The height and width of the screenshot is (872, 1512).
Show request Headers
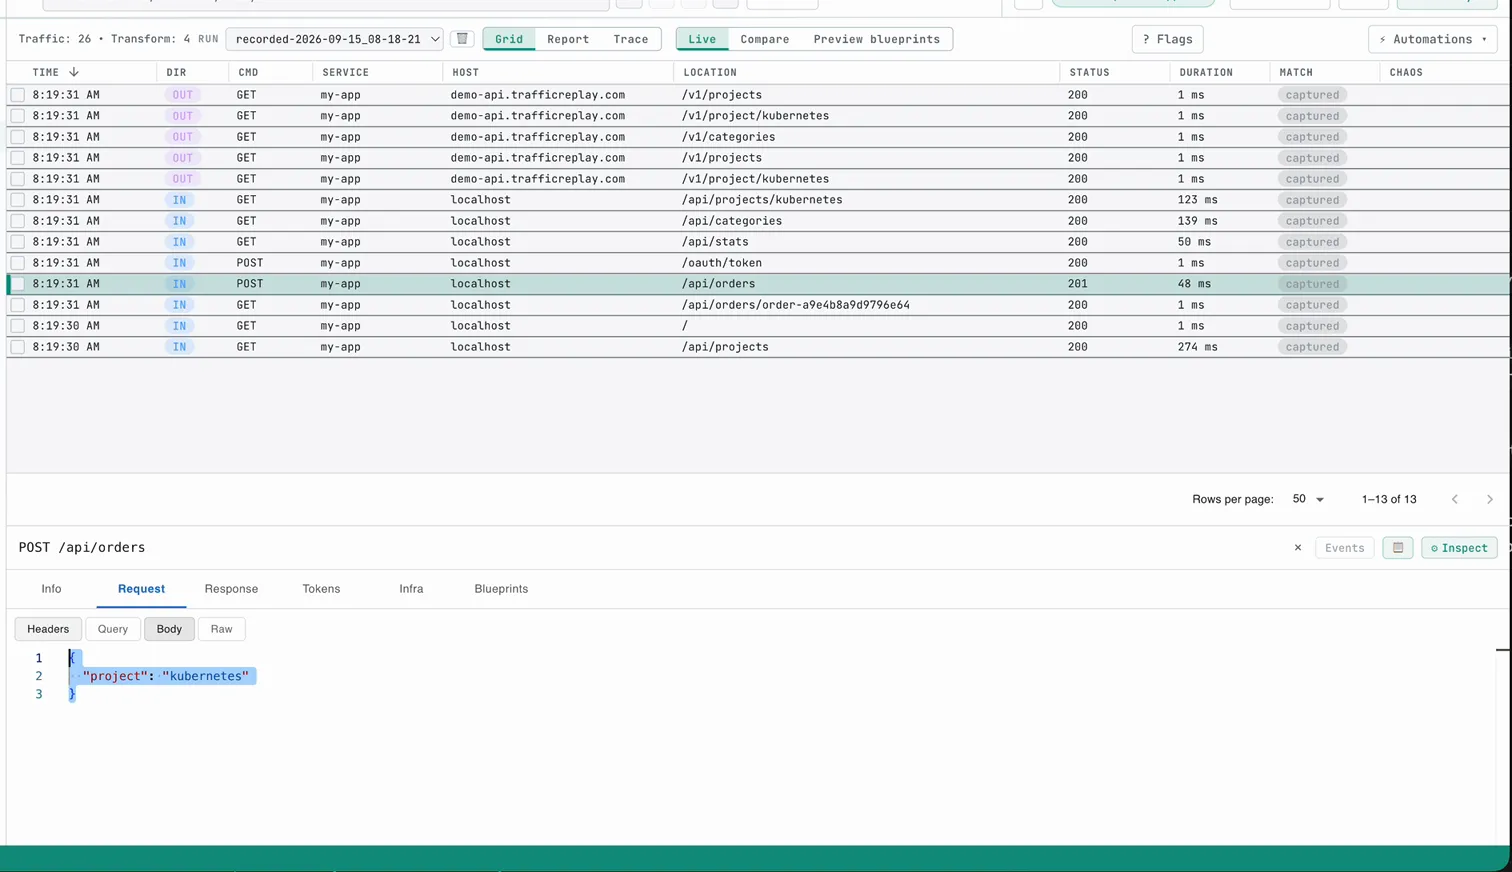coord(48,629)
